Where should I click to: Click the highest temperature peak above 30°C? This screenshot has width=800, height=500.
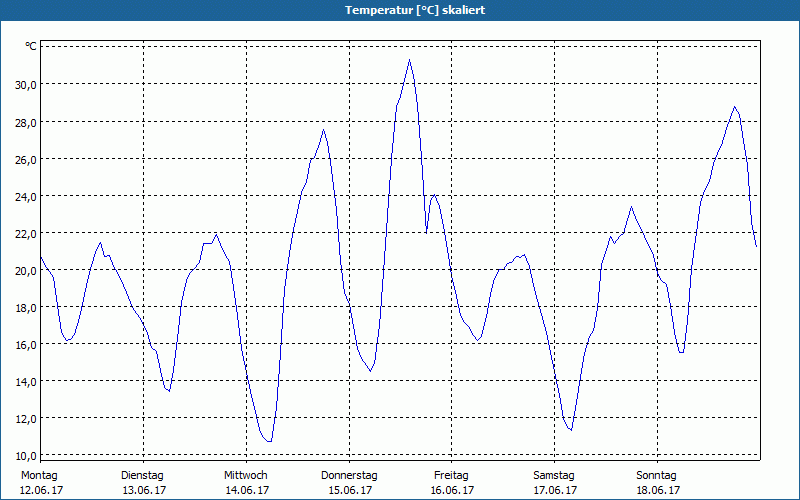(409, 60)
